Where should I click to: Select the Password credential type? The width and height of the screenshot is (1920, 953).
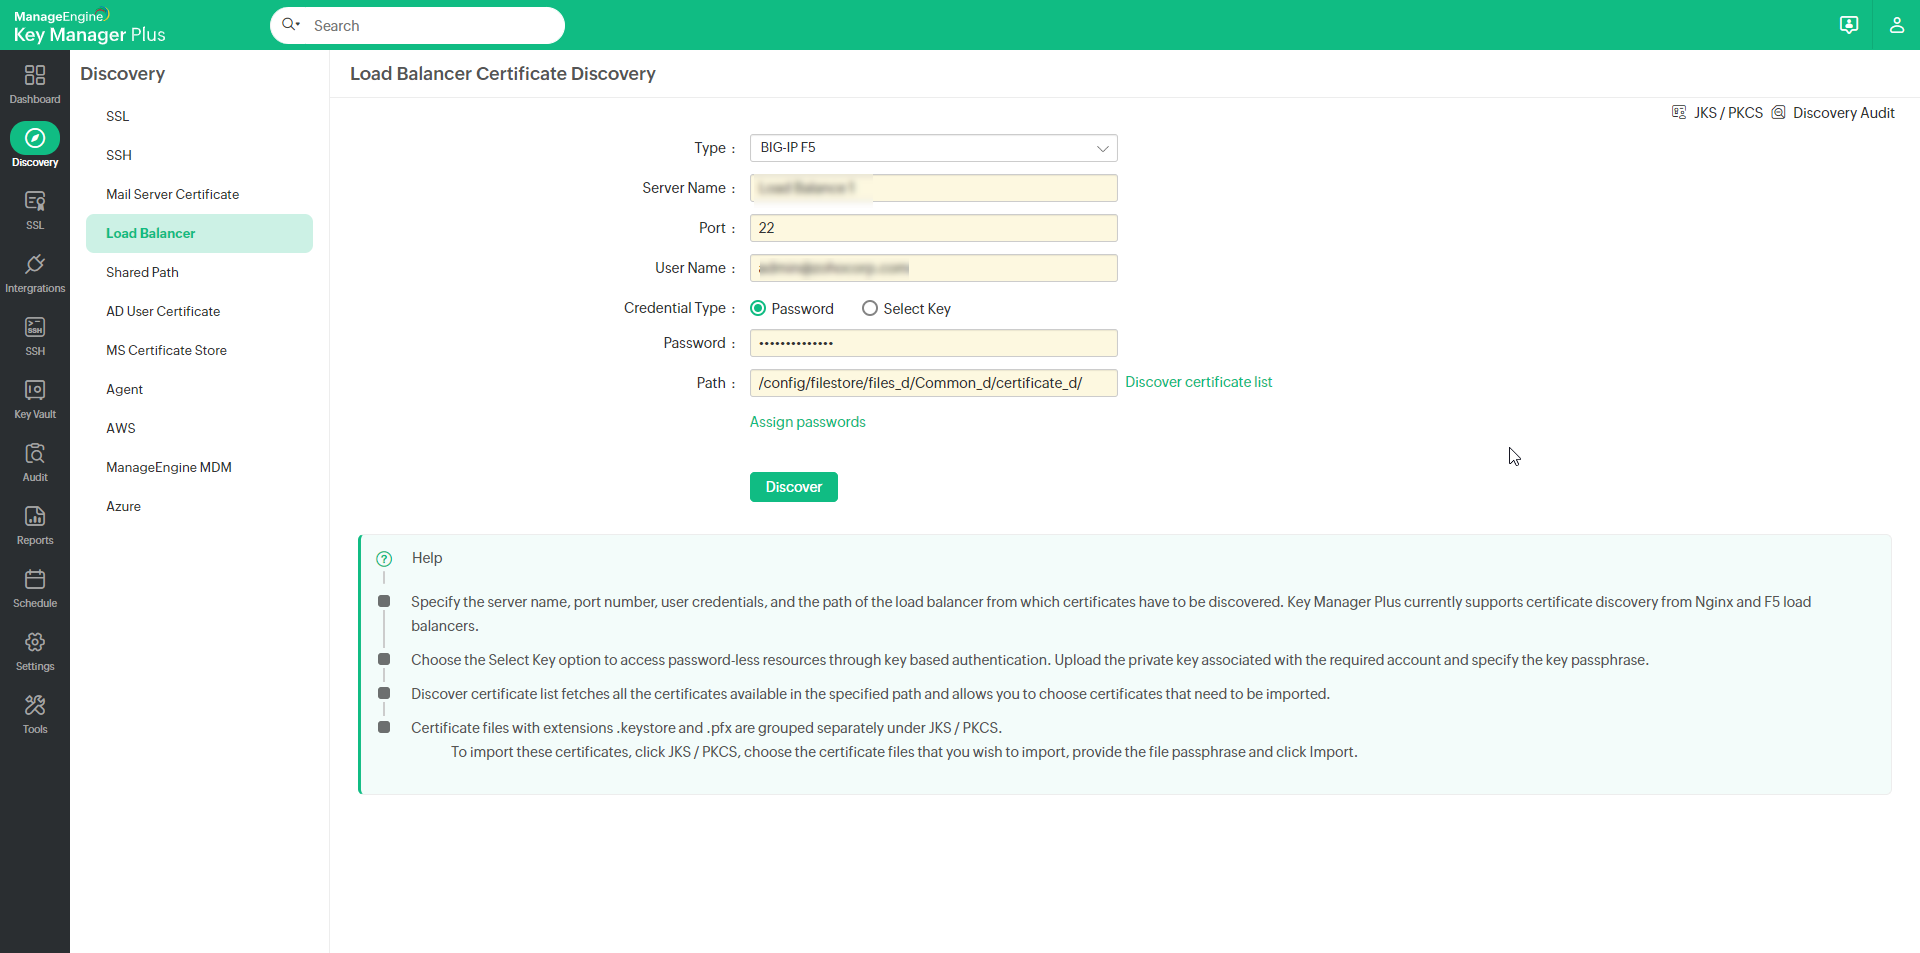coord(757,308)
